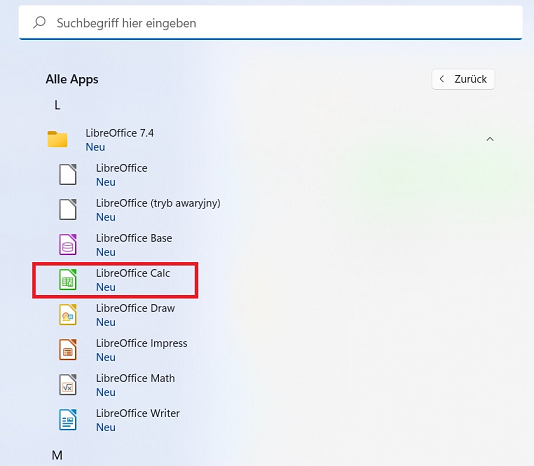Select the LibreOffice 7.4 folder label
Image resolution: width=534 pixels, height=466 pixels.
click(120, 133)
